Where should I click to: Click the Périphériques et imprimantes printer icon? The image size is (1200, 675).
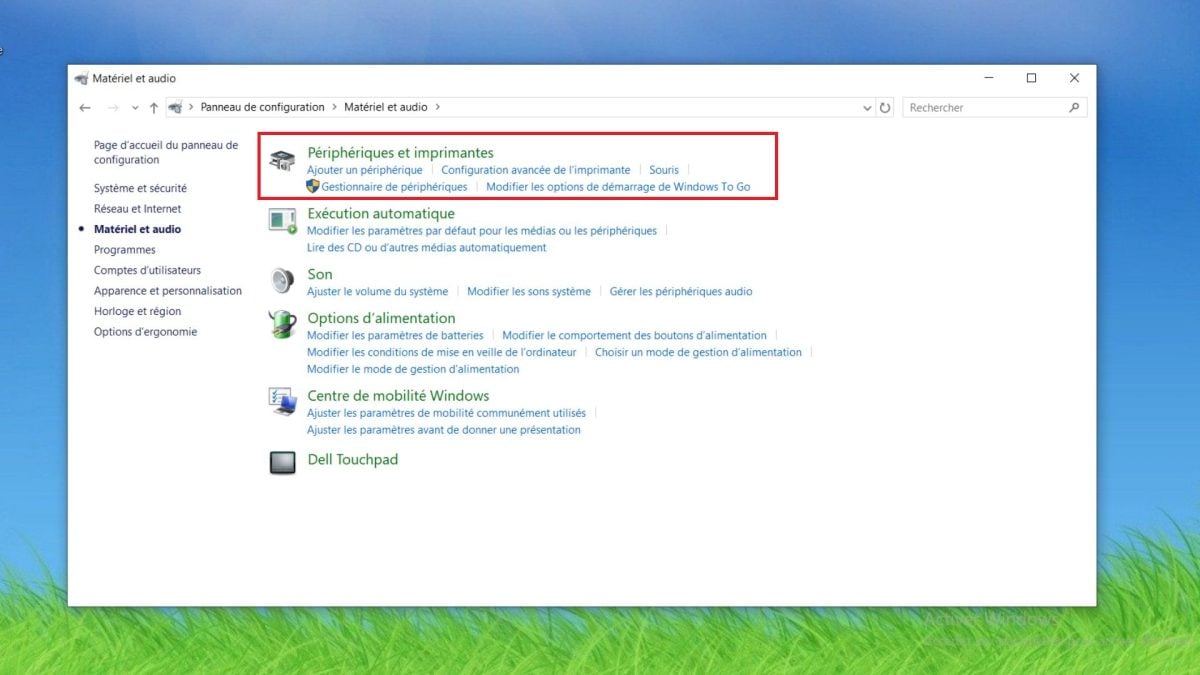283,161
